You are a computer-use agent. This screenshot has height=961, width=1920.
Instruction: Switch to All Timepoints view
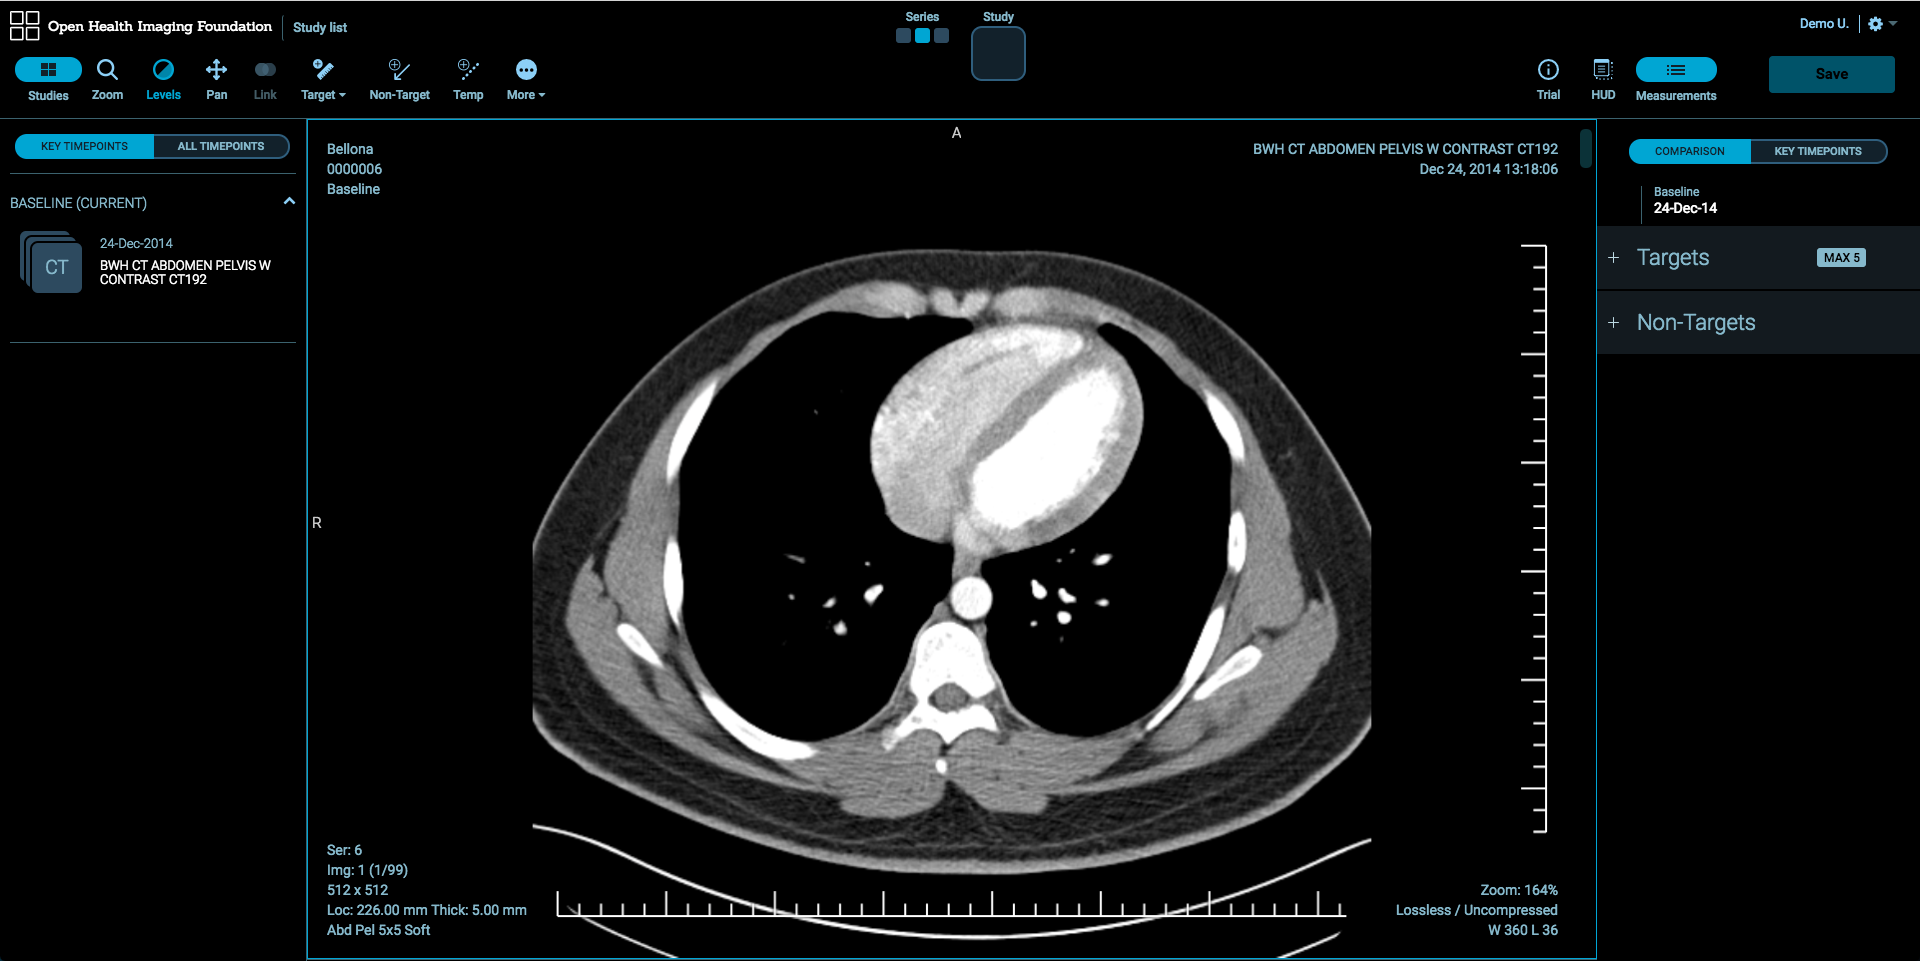click(221, 146)
